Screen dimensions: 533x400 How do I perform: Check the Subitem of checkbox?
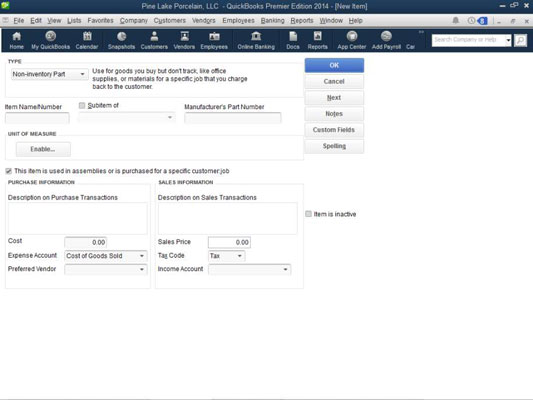(x=82, y=106)
